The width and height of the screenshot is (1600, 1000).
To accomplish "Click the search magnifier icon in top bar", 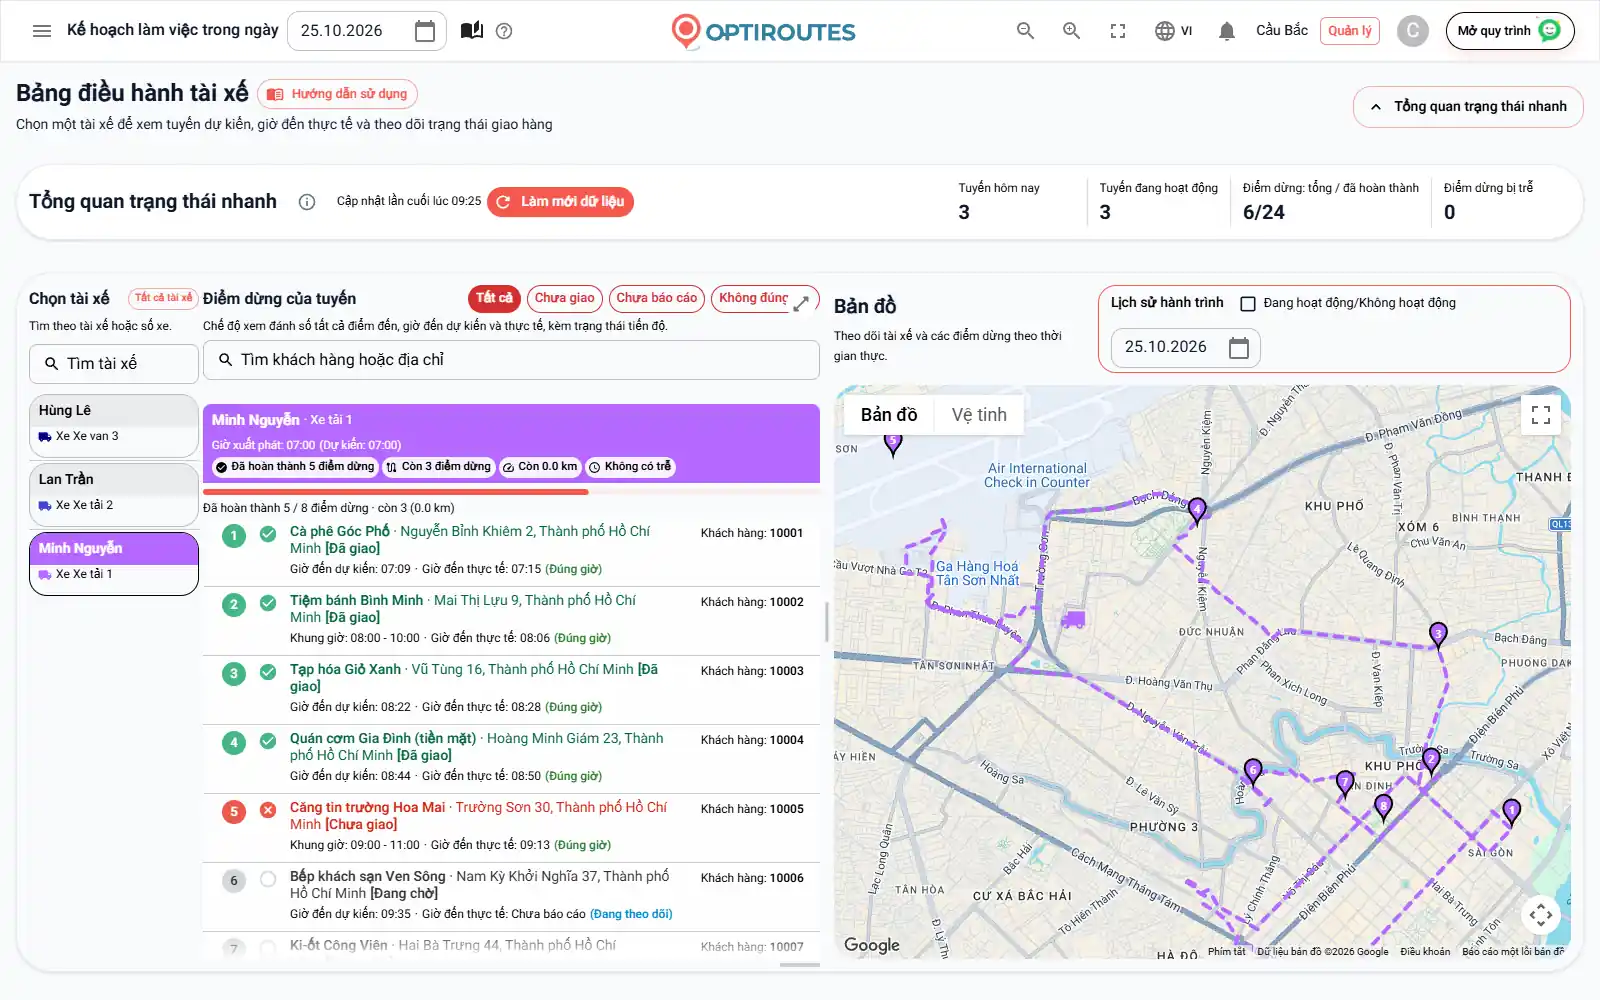I will [x=1025, y=31].
